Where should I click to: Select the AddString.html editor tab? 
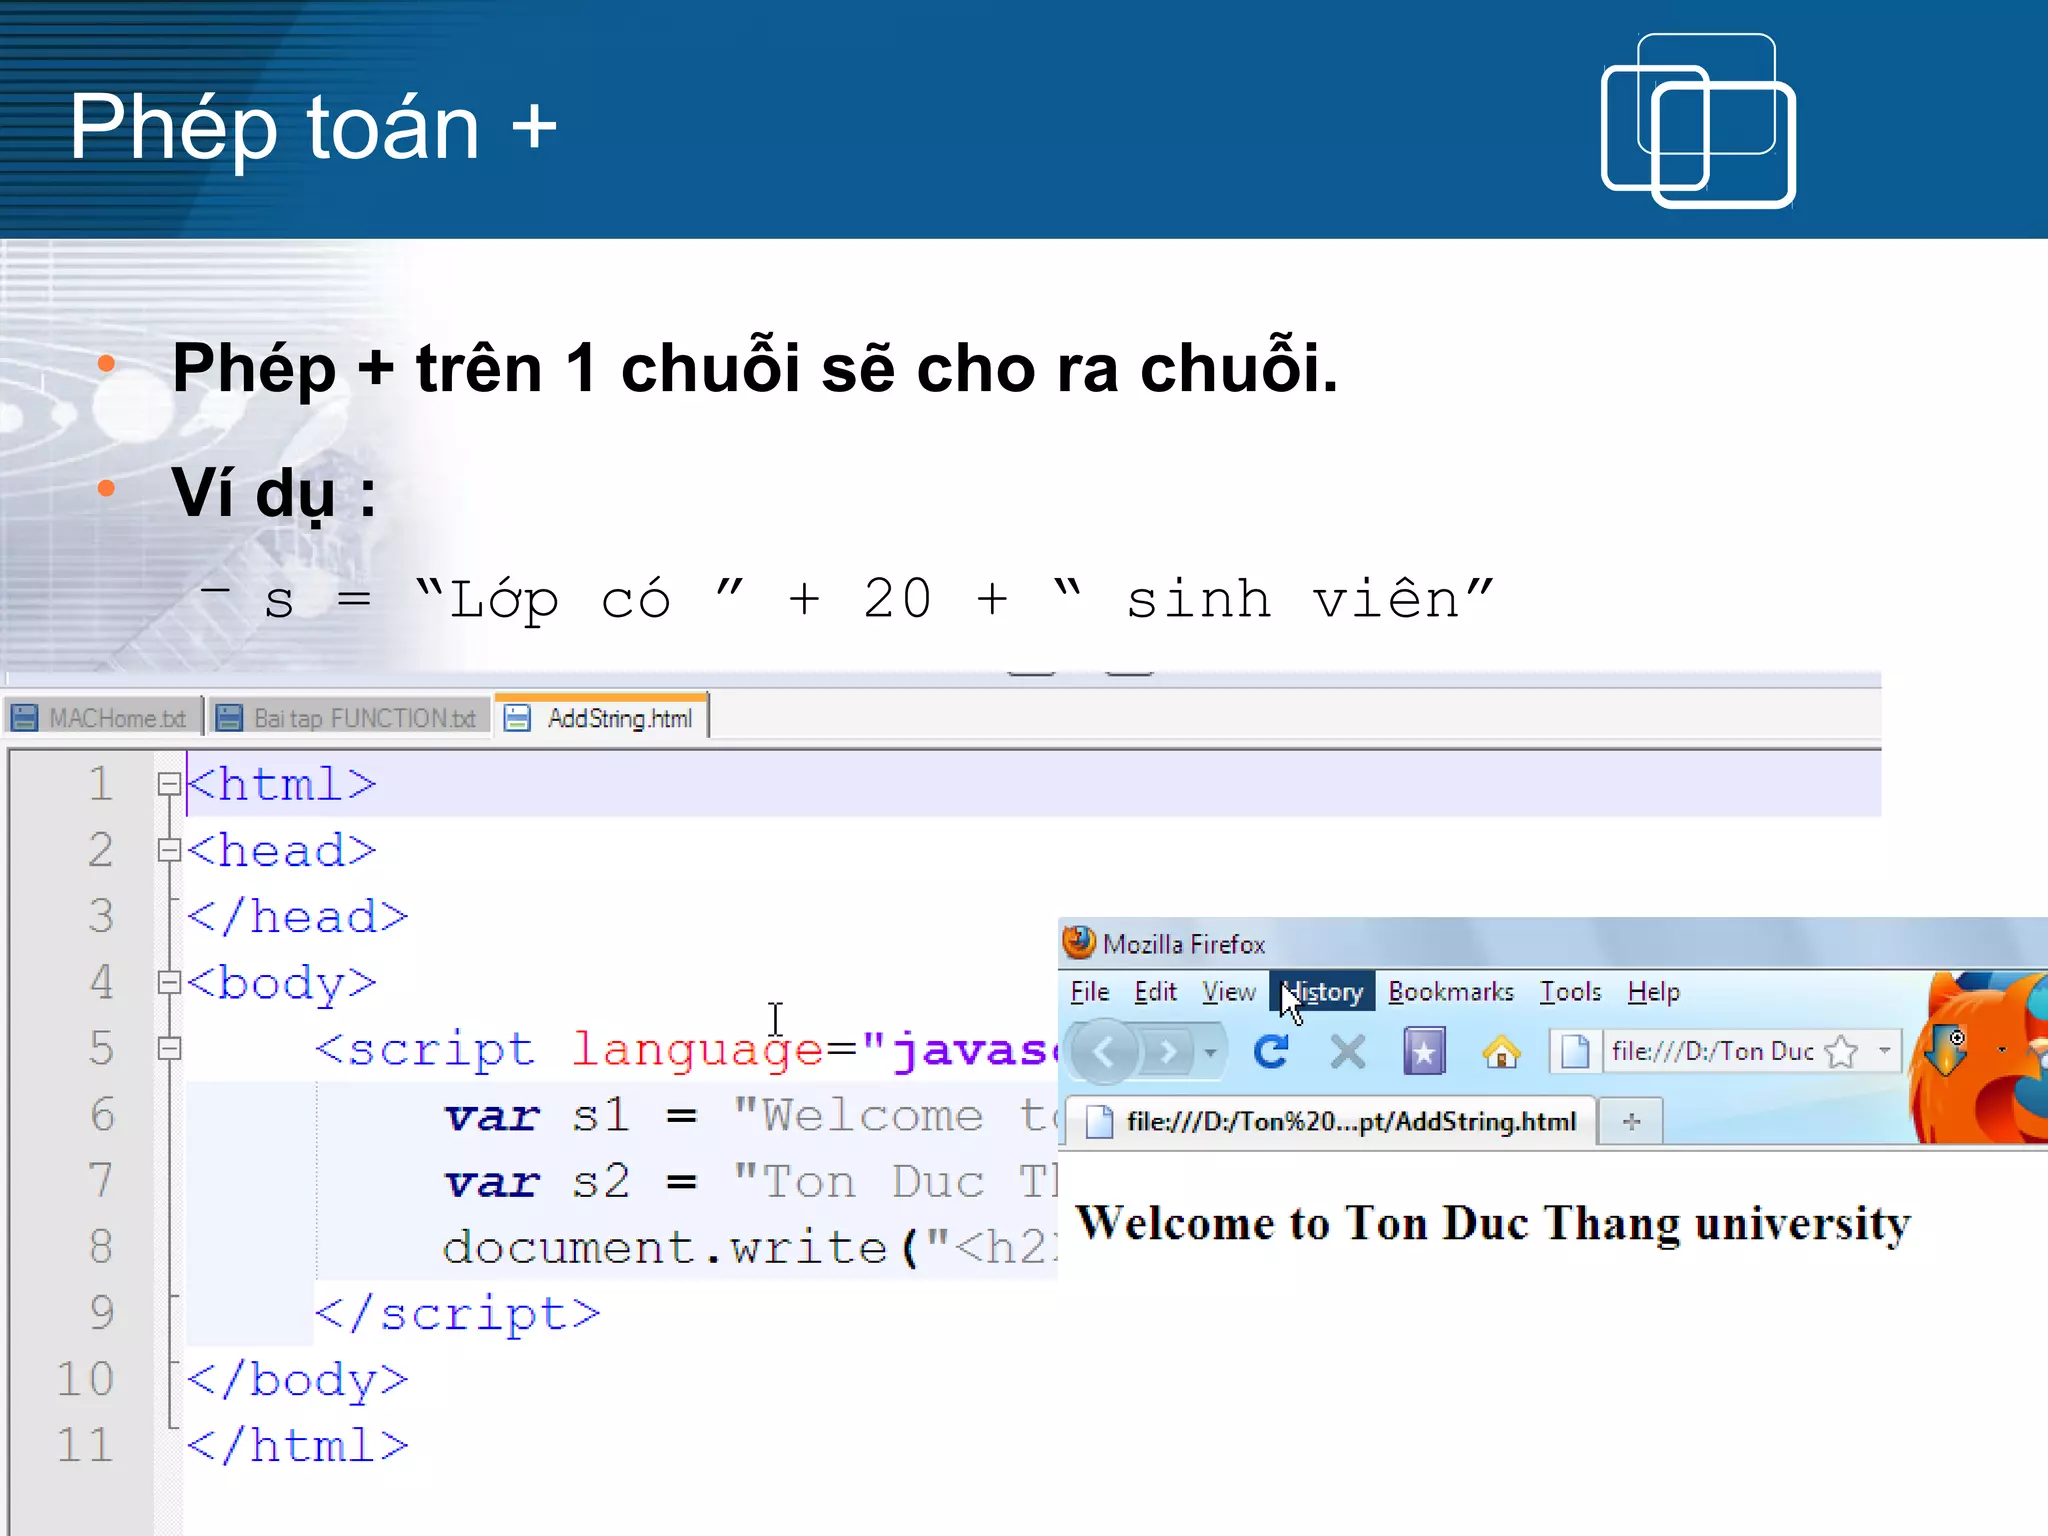pyautogui.click(x=602, y=717)
